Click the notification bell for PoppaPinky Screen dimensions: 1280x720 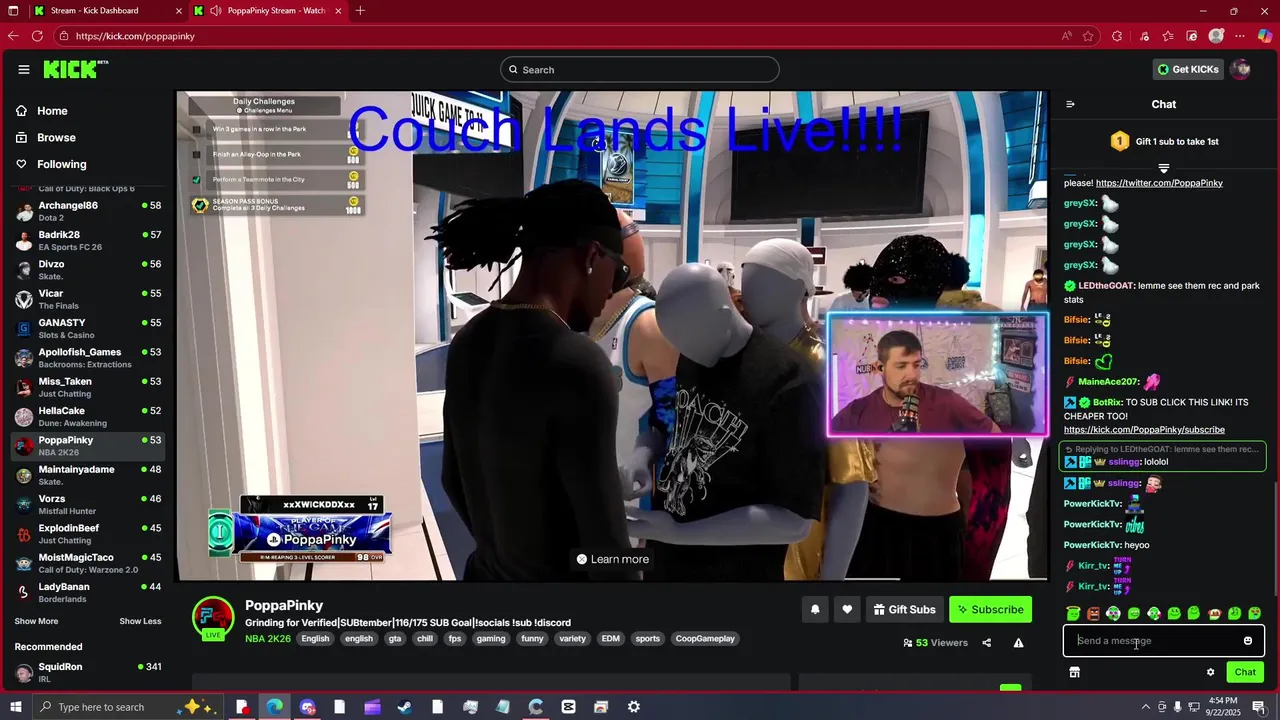[x=815, y=609]
